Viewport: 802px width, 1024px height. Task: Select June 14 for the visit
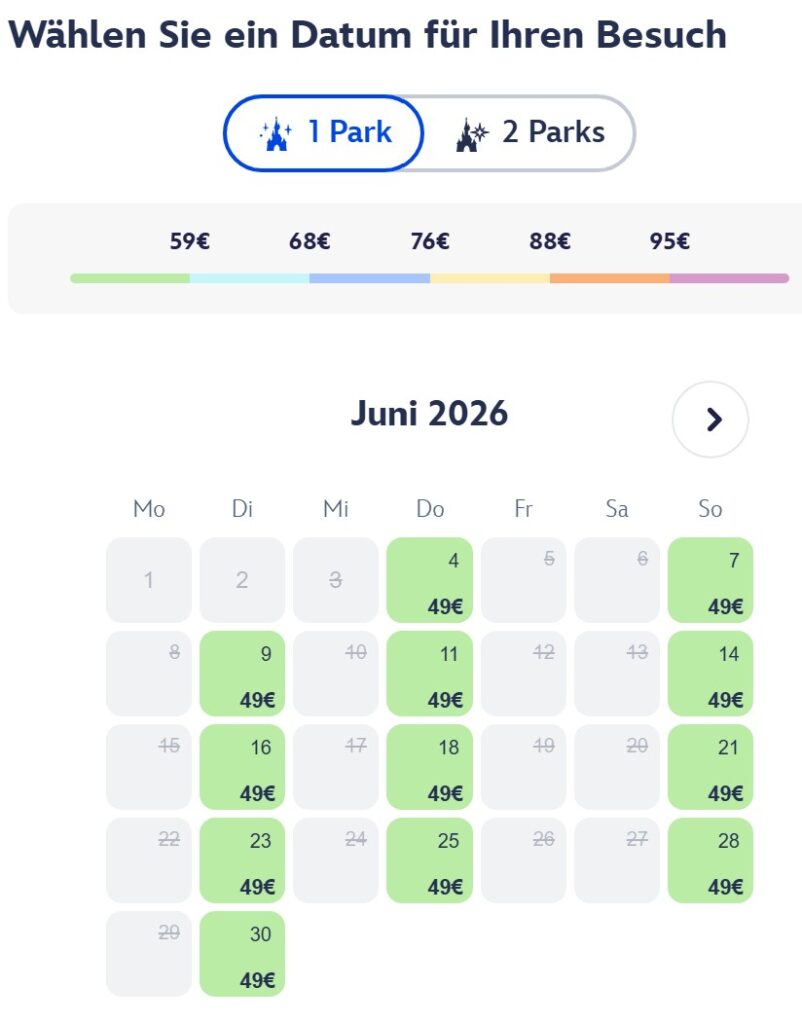[710, 673]
